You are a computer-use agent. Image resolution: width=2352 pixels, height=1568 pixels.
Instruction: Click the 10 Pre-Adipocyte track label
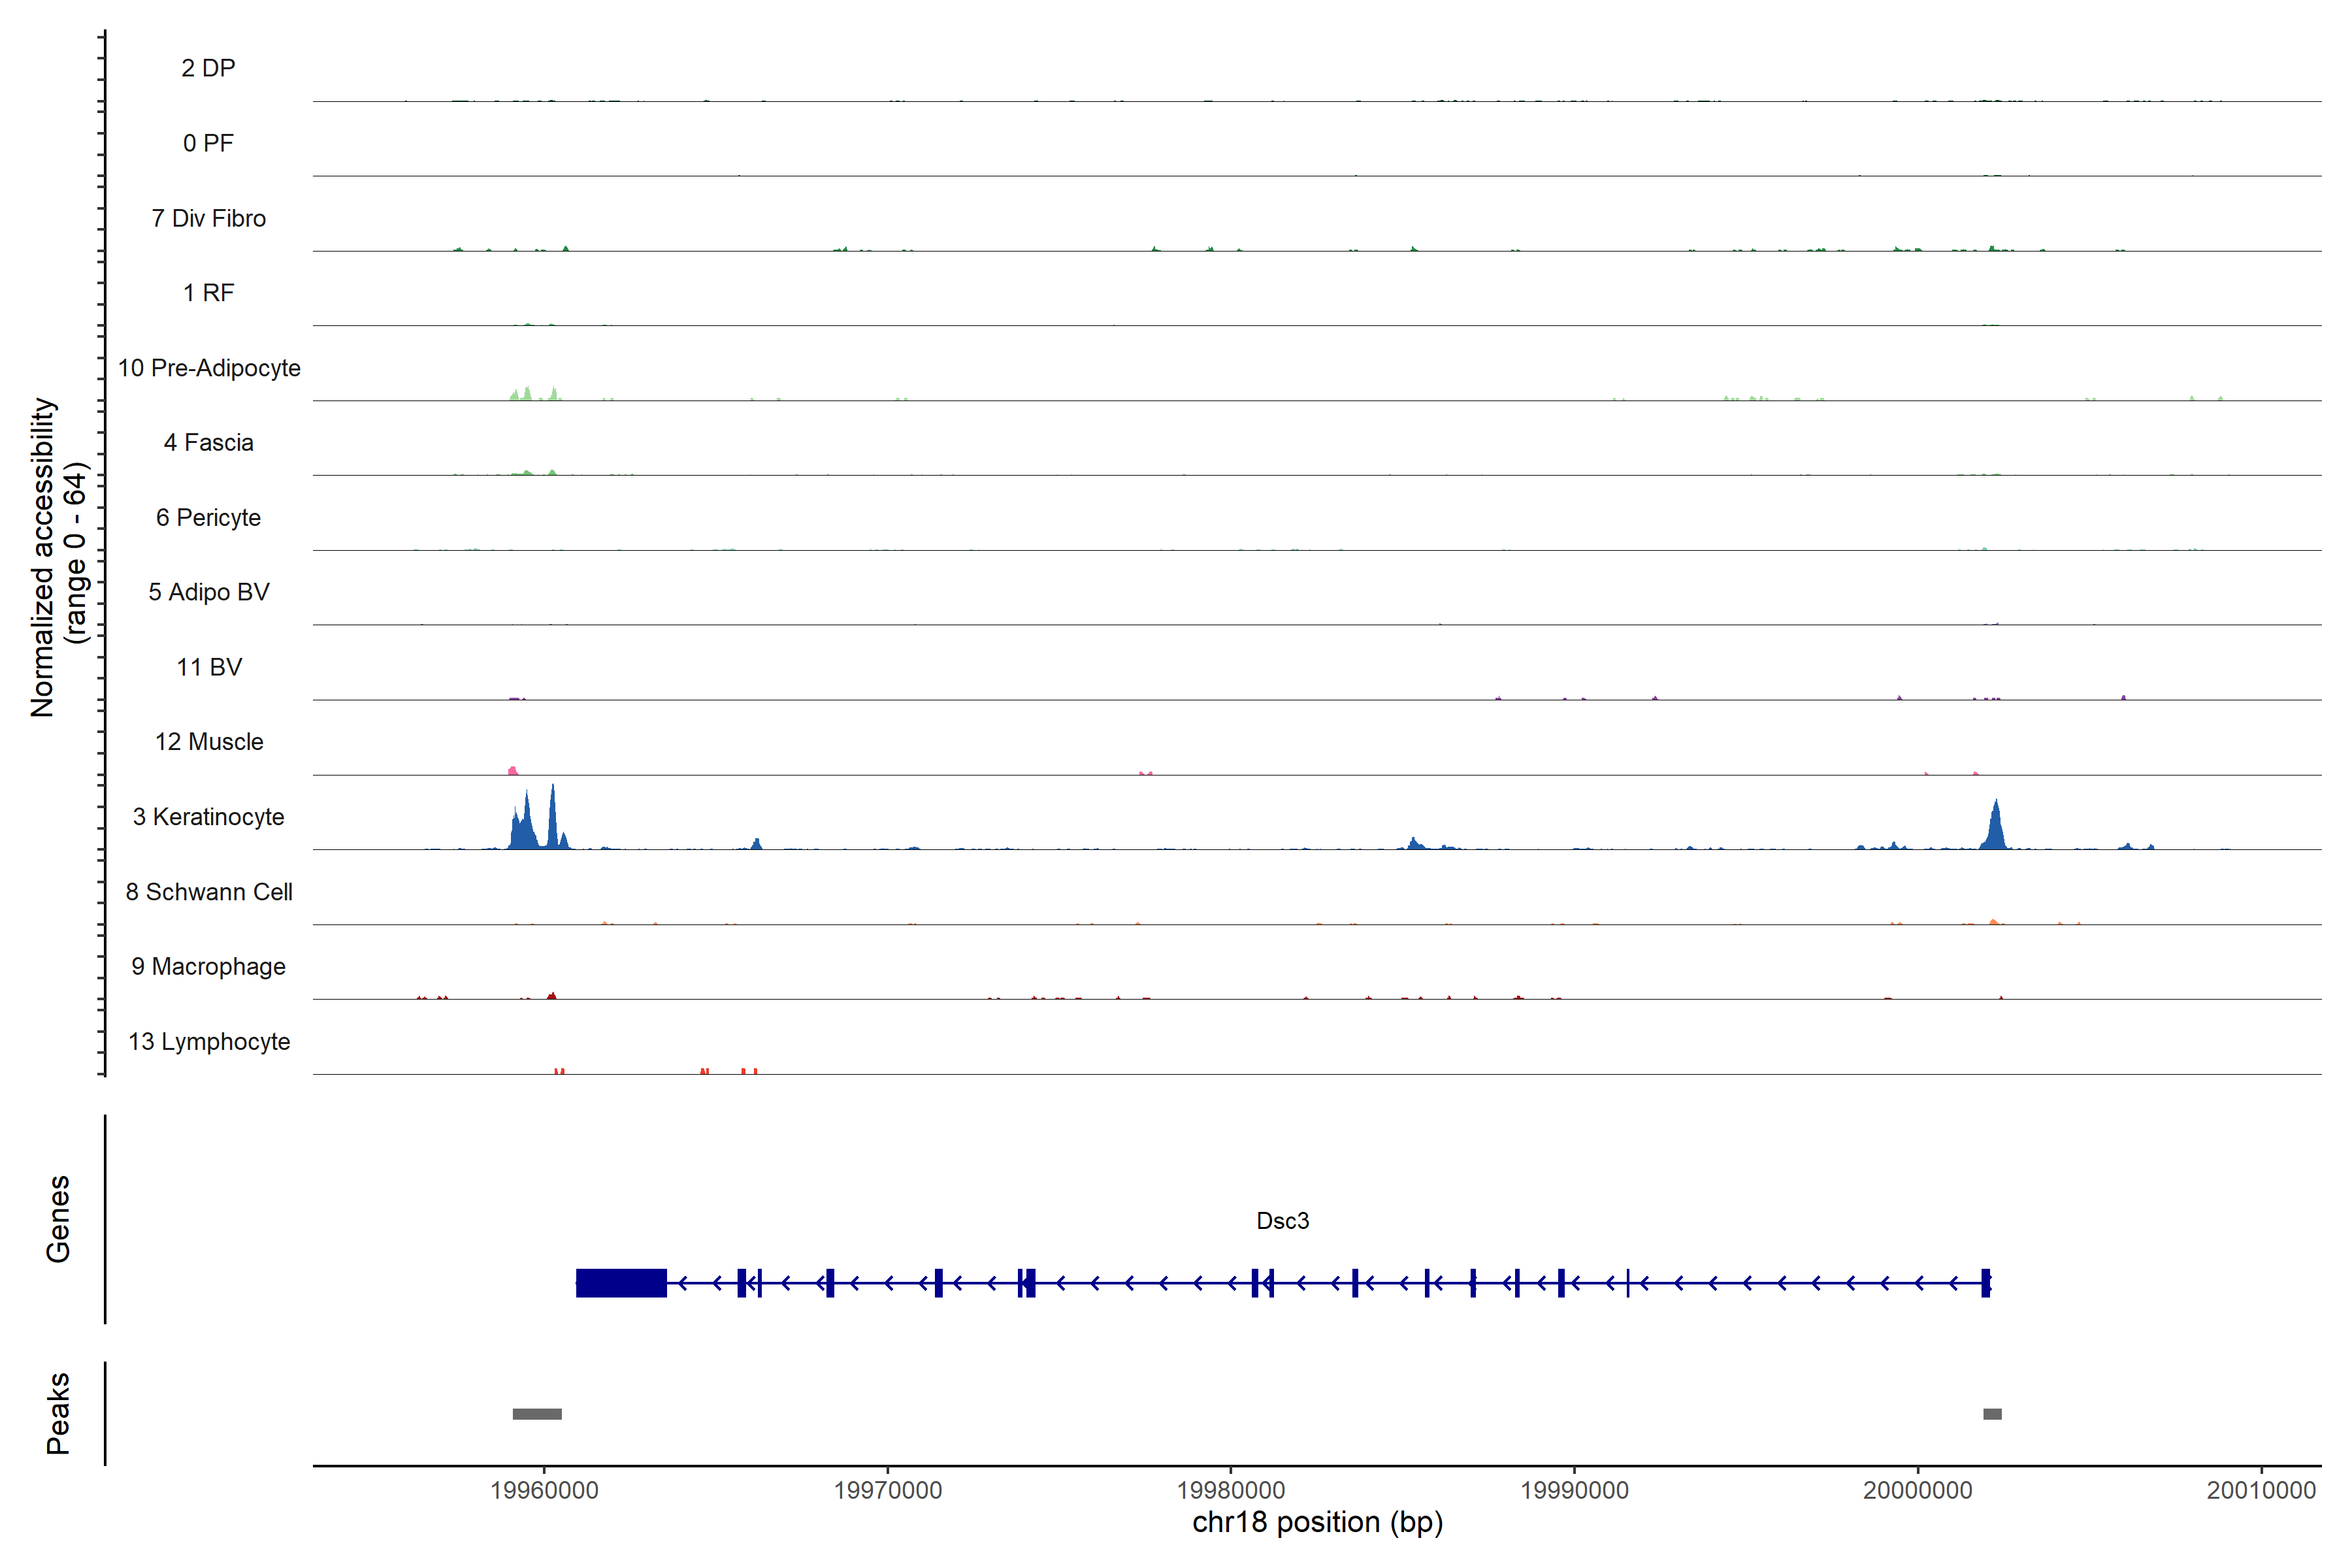click(208, 368)
